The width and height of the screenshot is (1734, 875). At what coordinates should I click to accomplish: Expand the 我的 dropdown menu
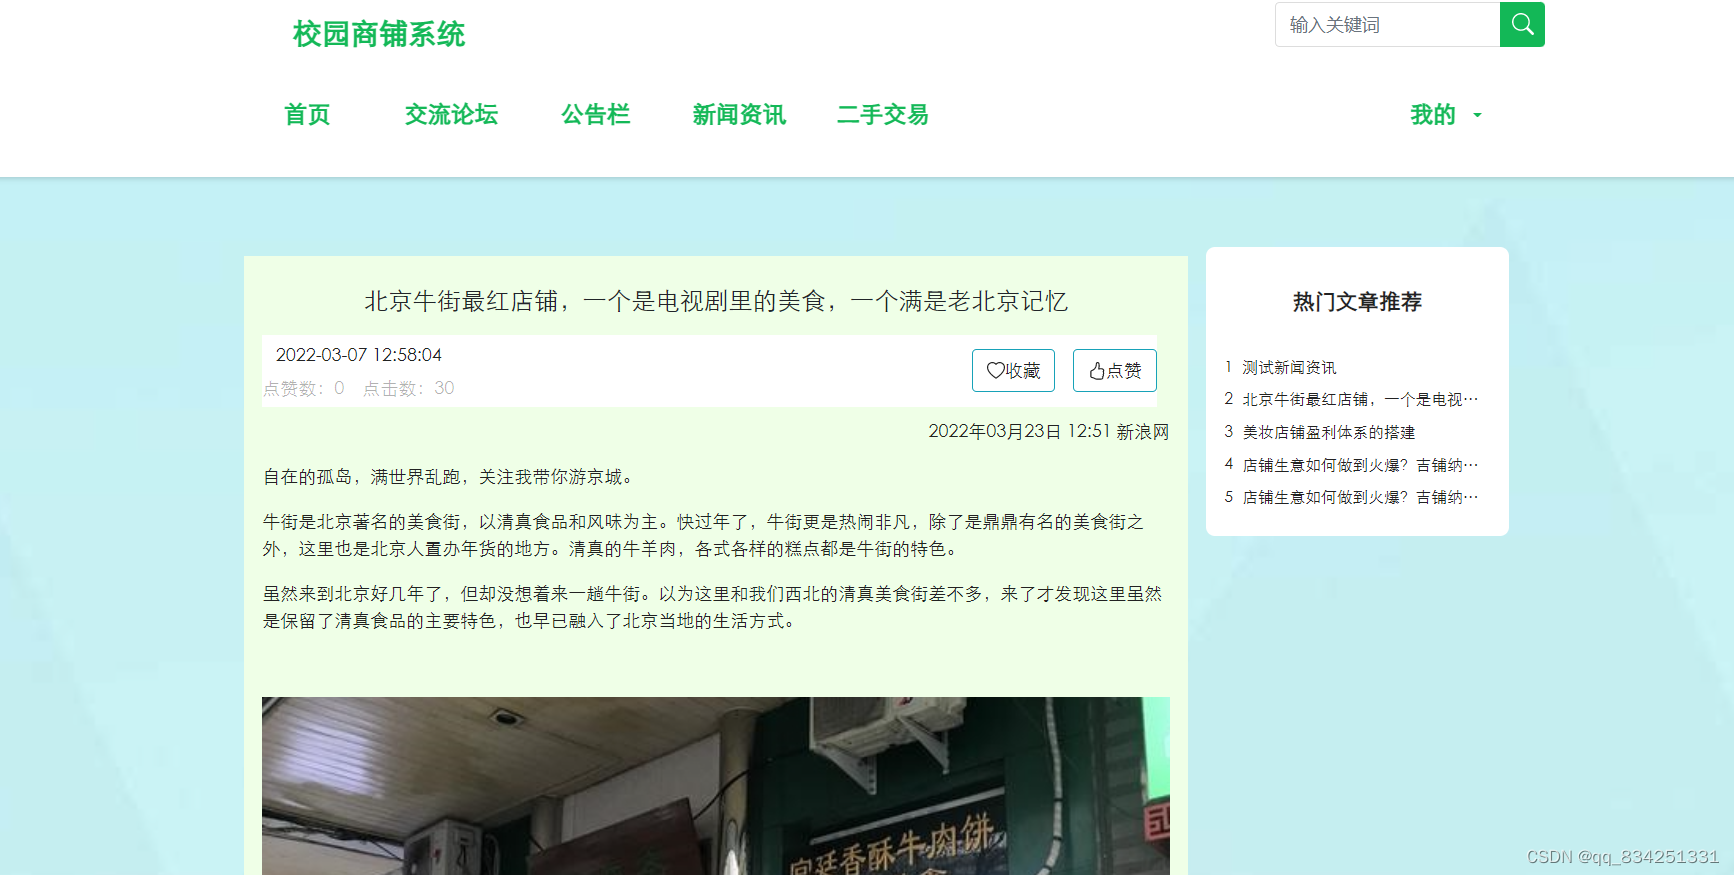pos(1446,115)
